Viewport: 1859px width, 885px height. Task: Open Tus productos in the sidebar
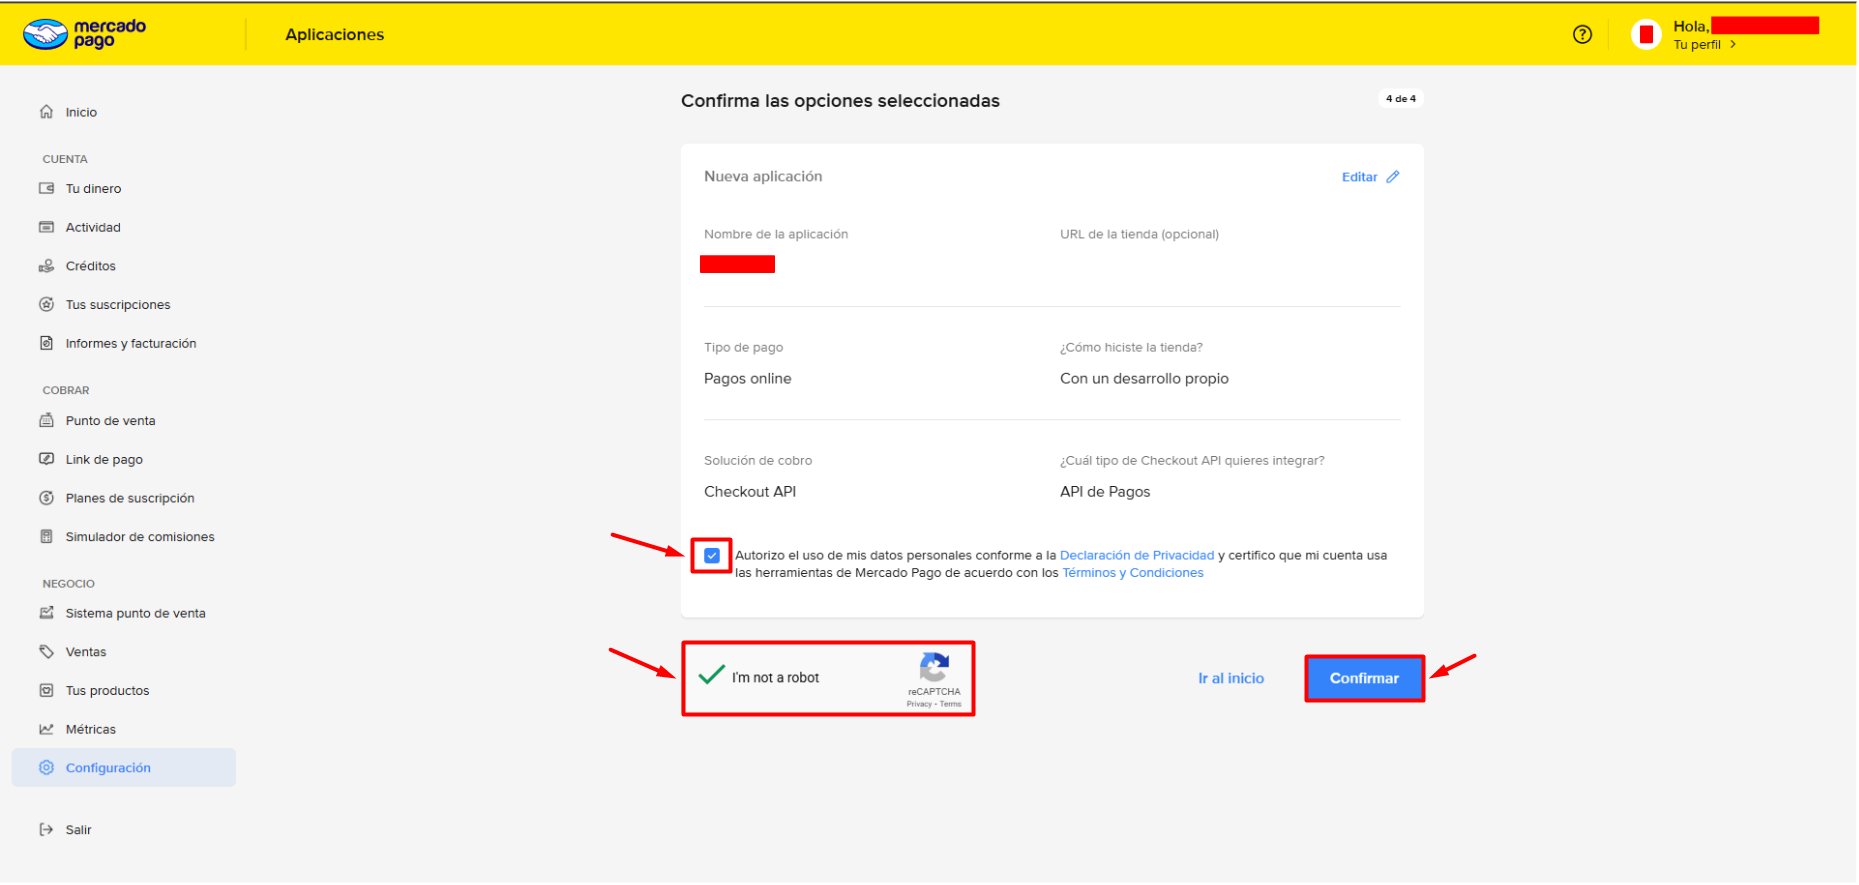pyautogui.click(x=124, y=690)
